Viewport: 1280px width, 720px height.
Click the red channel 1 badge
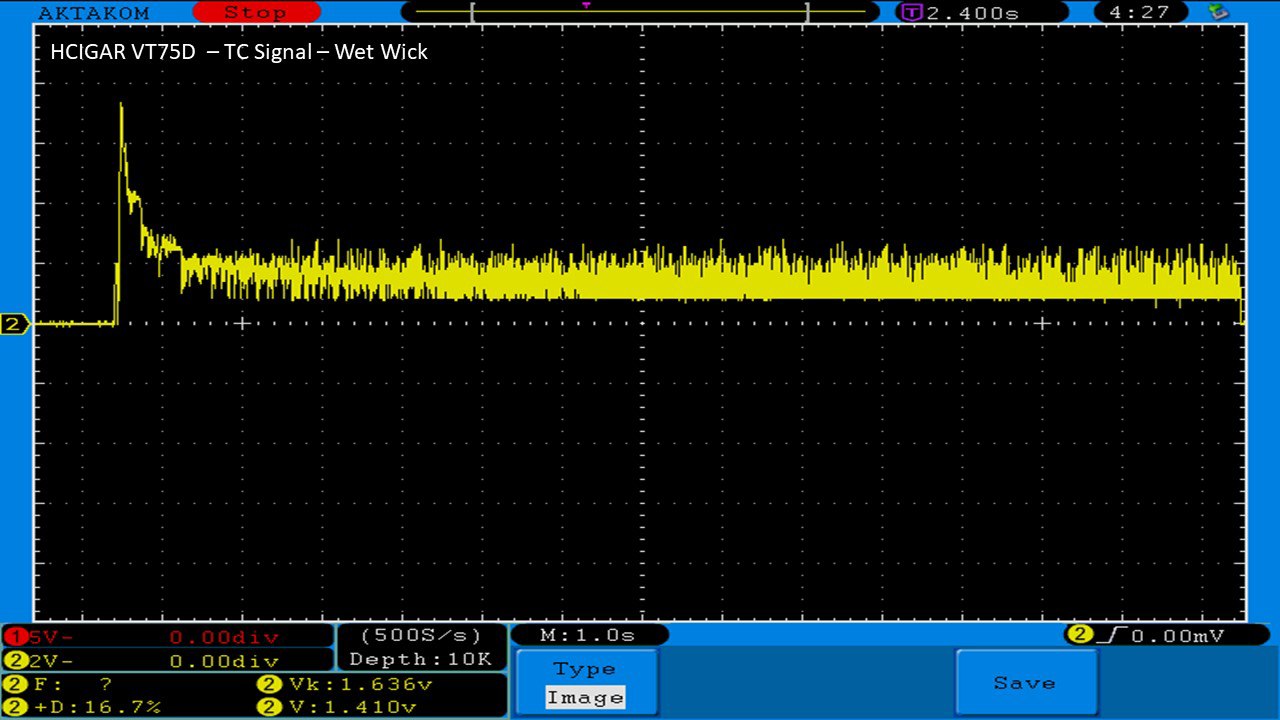click(16, 637)
